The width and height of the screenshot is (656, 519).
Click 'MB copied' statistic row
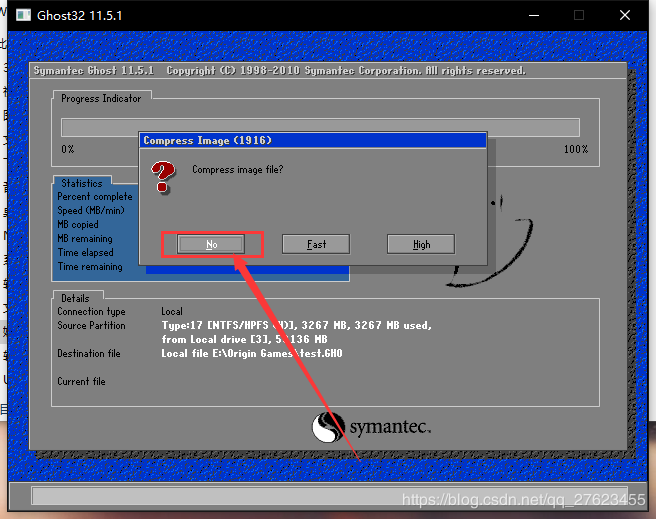tap(78, 225)
